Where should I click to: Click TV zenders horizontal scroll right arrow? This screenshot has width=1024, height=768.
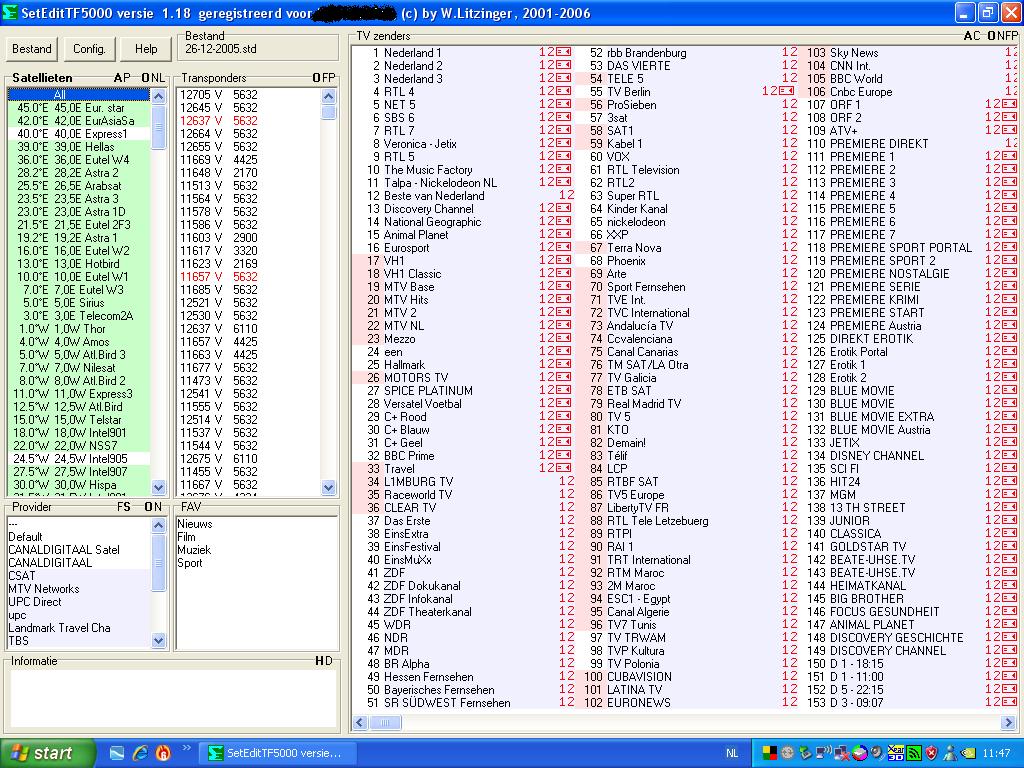[x=1009, y=722]
